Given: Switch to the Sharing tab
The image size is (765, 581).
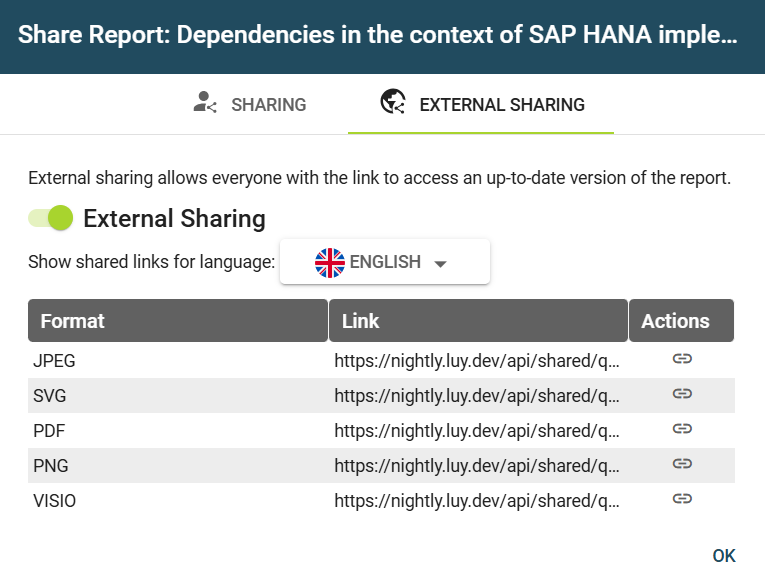Looking at the screenshot, I should [x=250, y=104].
